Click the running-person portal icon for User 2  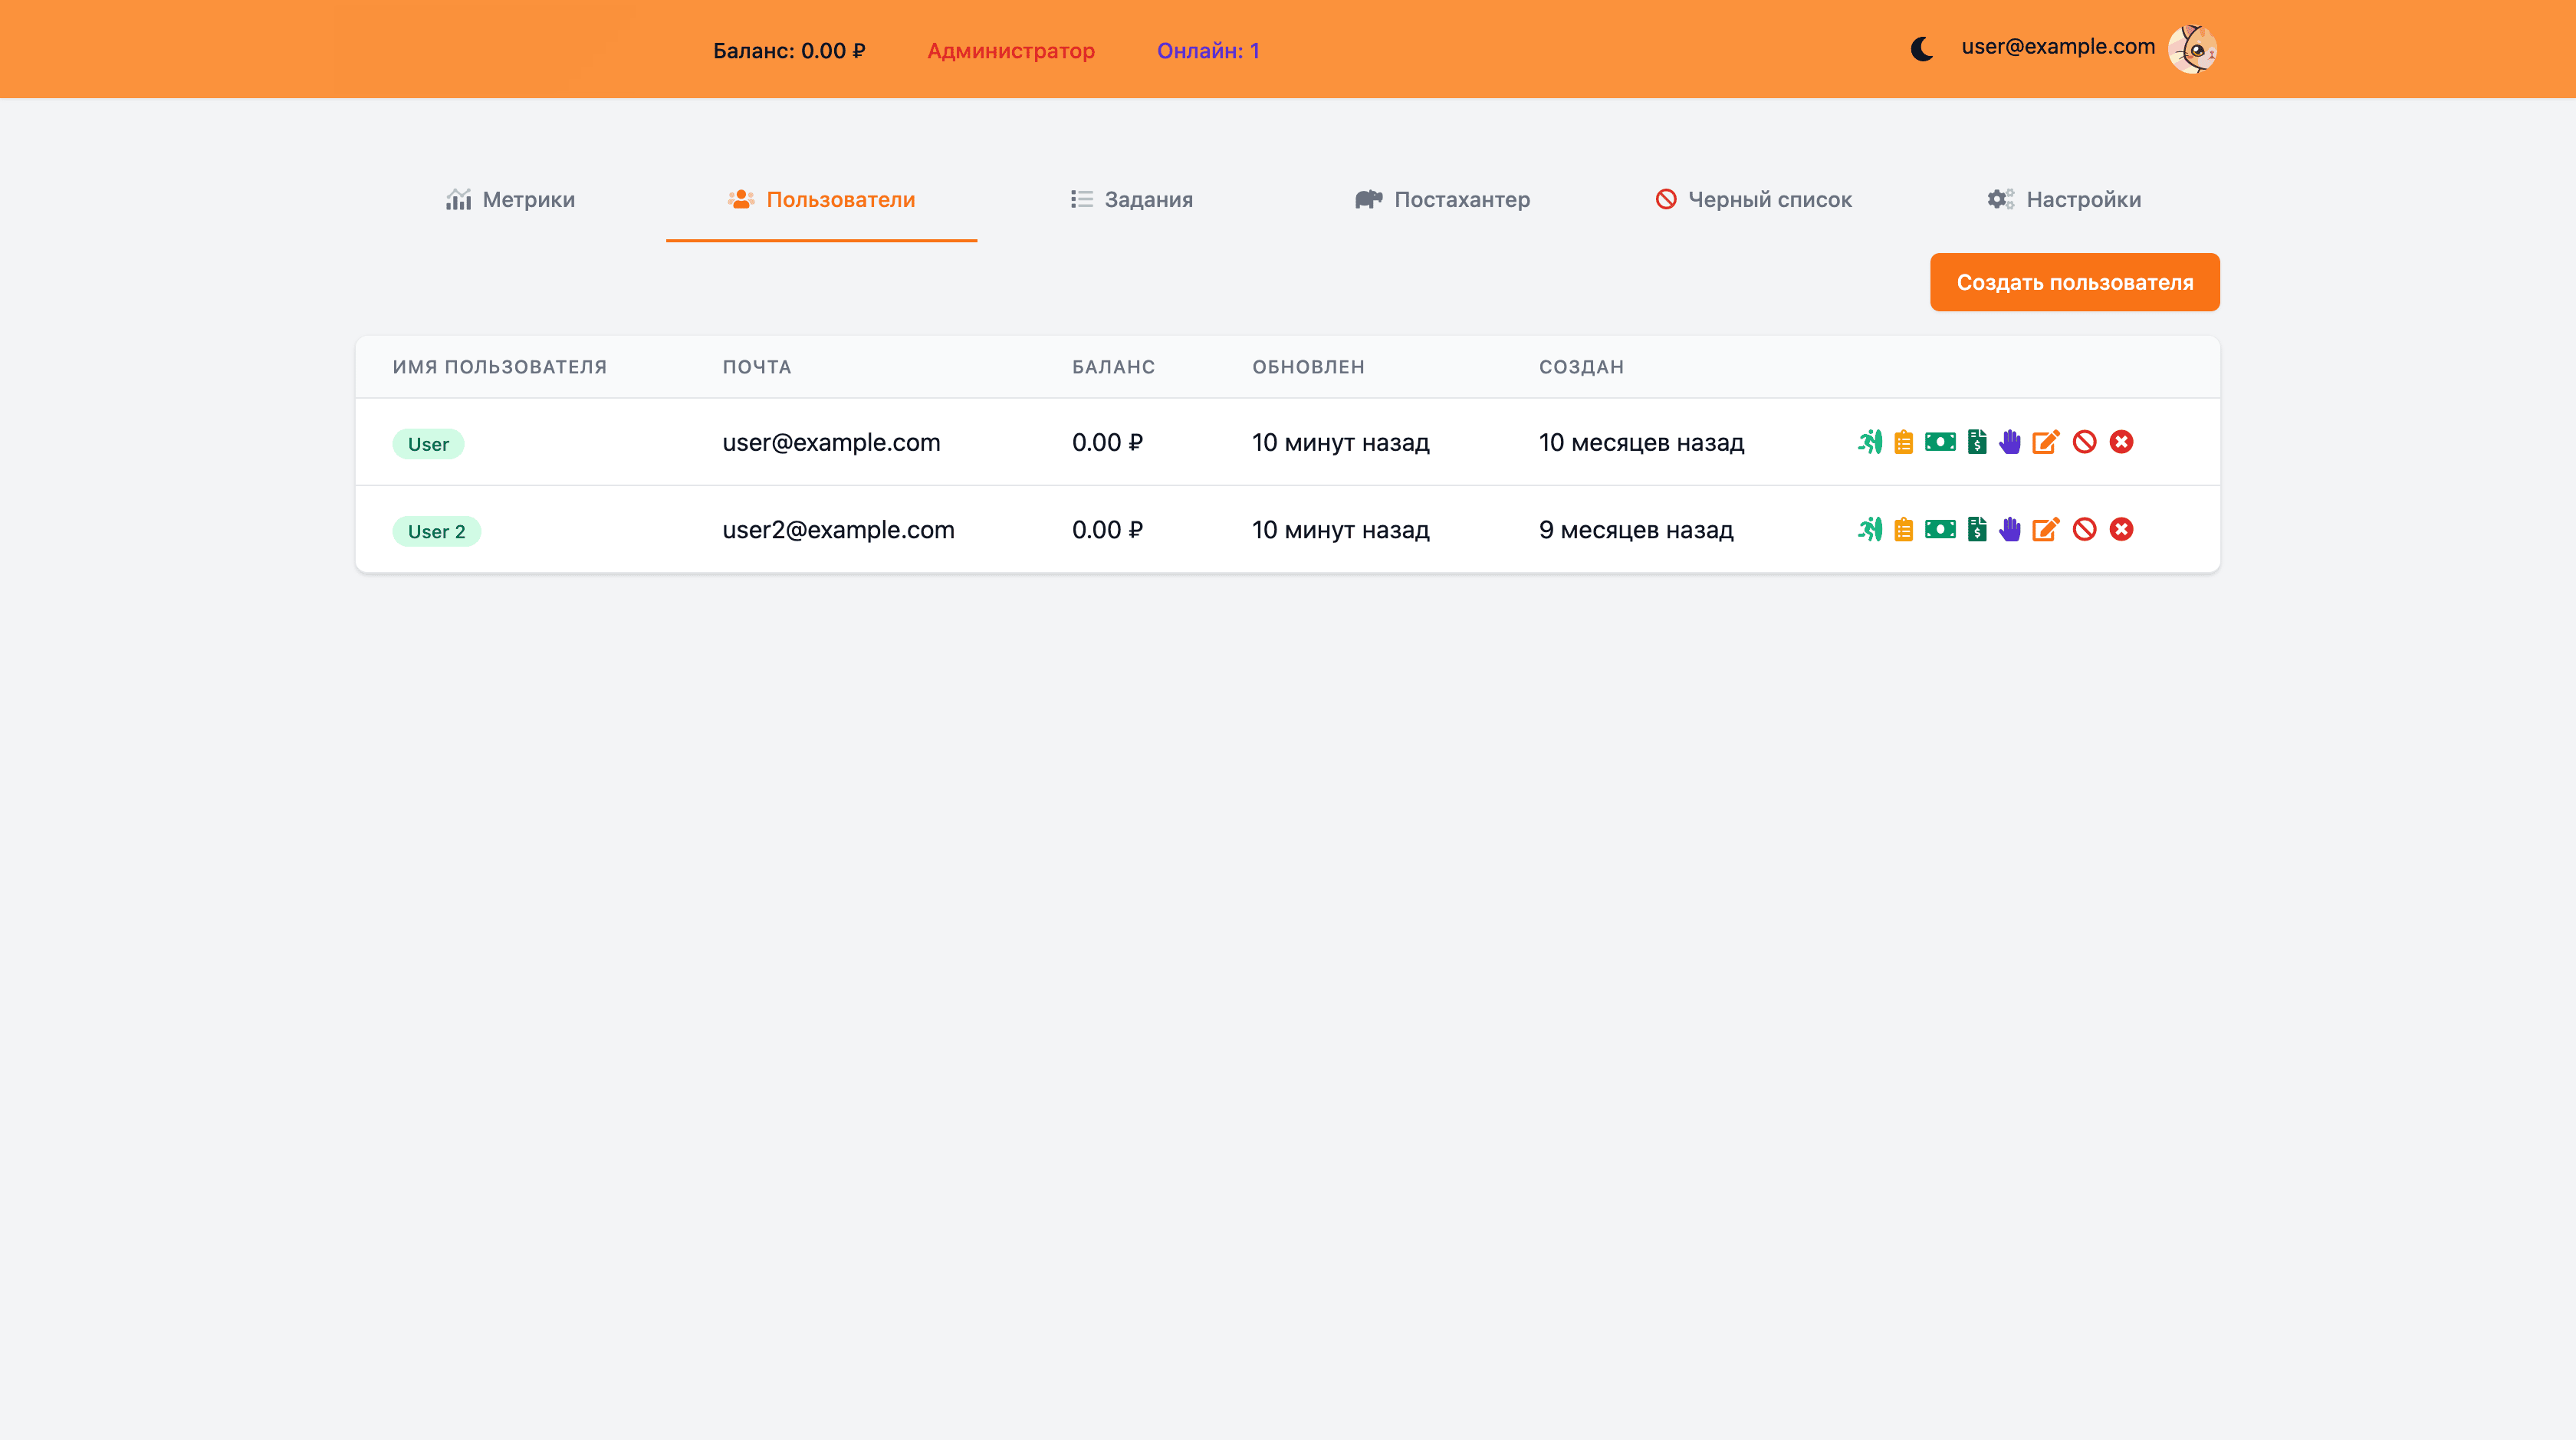(1869, 529)
